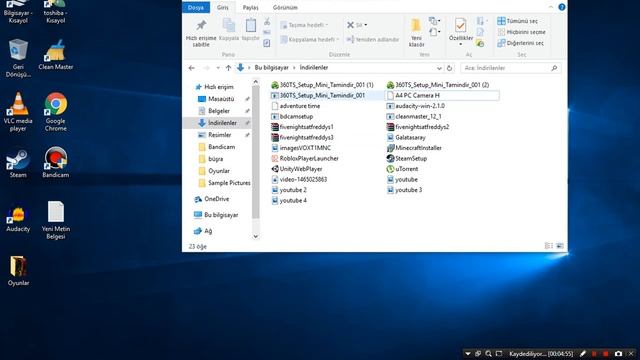The image size is (640, 360).
Task: Switch to large icons view
Action: 560,246
